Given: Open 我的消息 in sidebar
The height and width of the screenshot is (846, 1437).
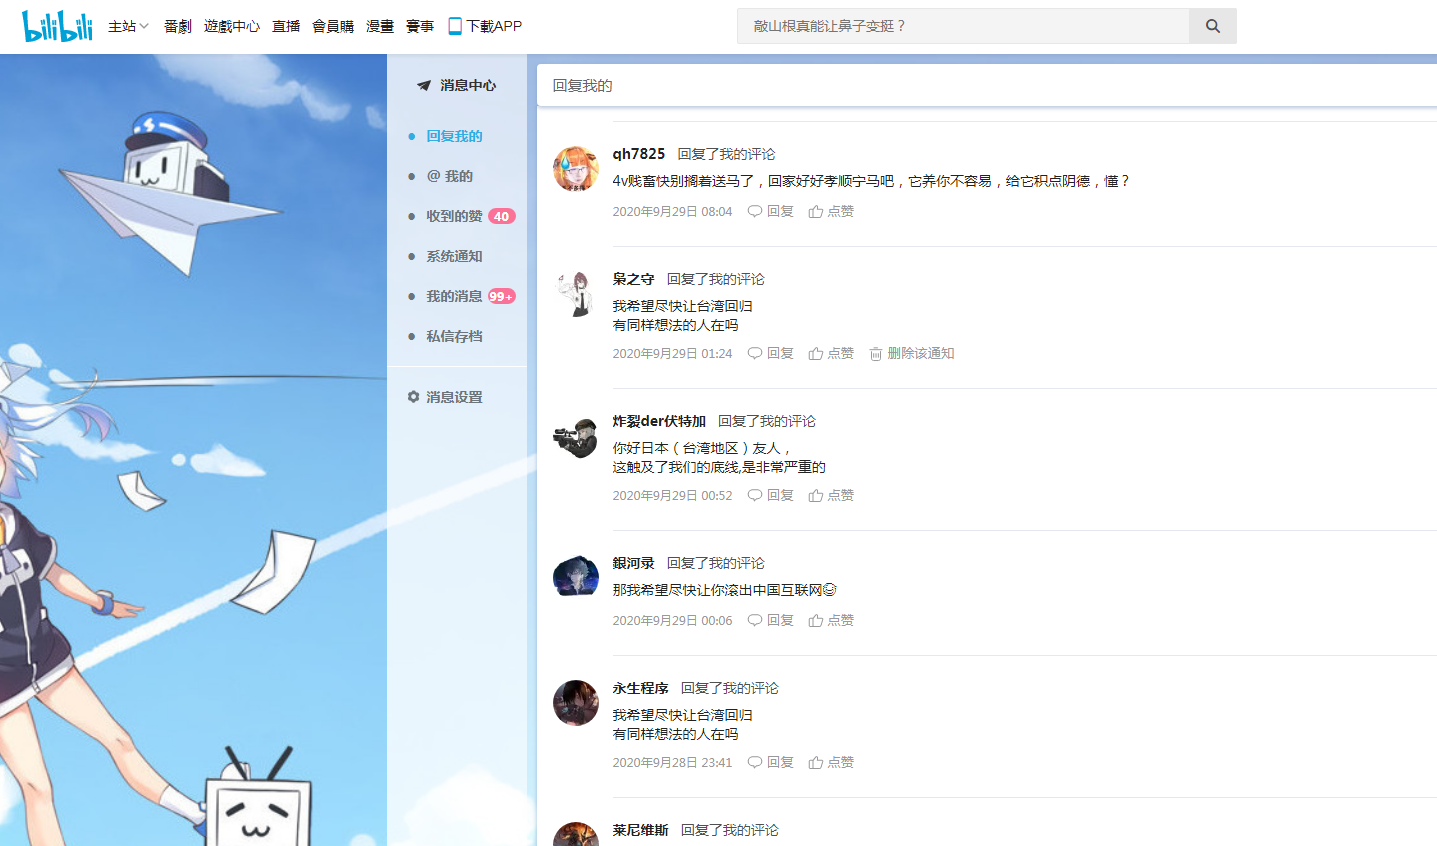Looking at the screenshot, I should pyautogui.click(x=455, y=296).
